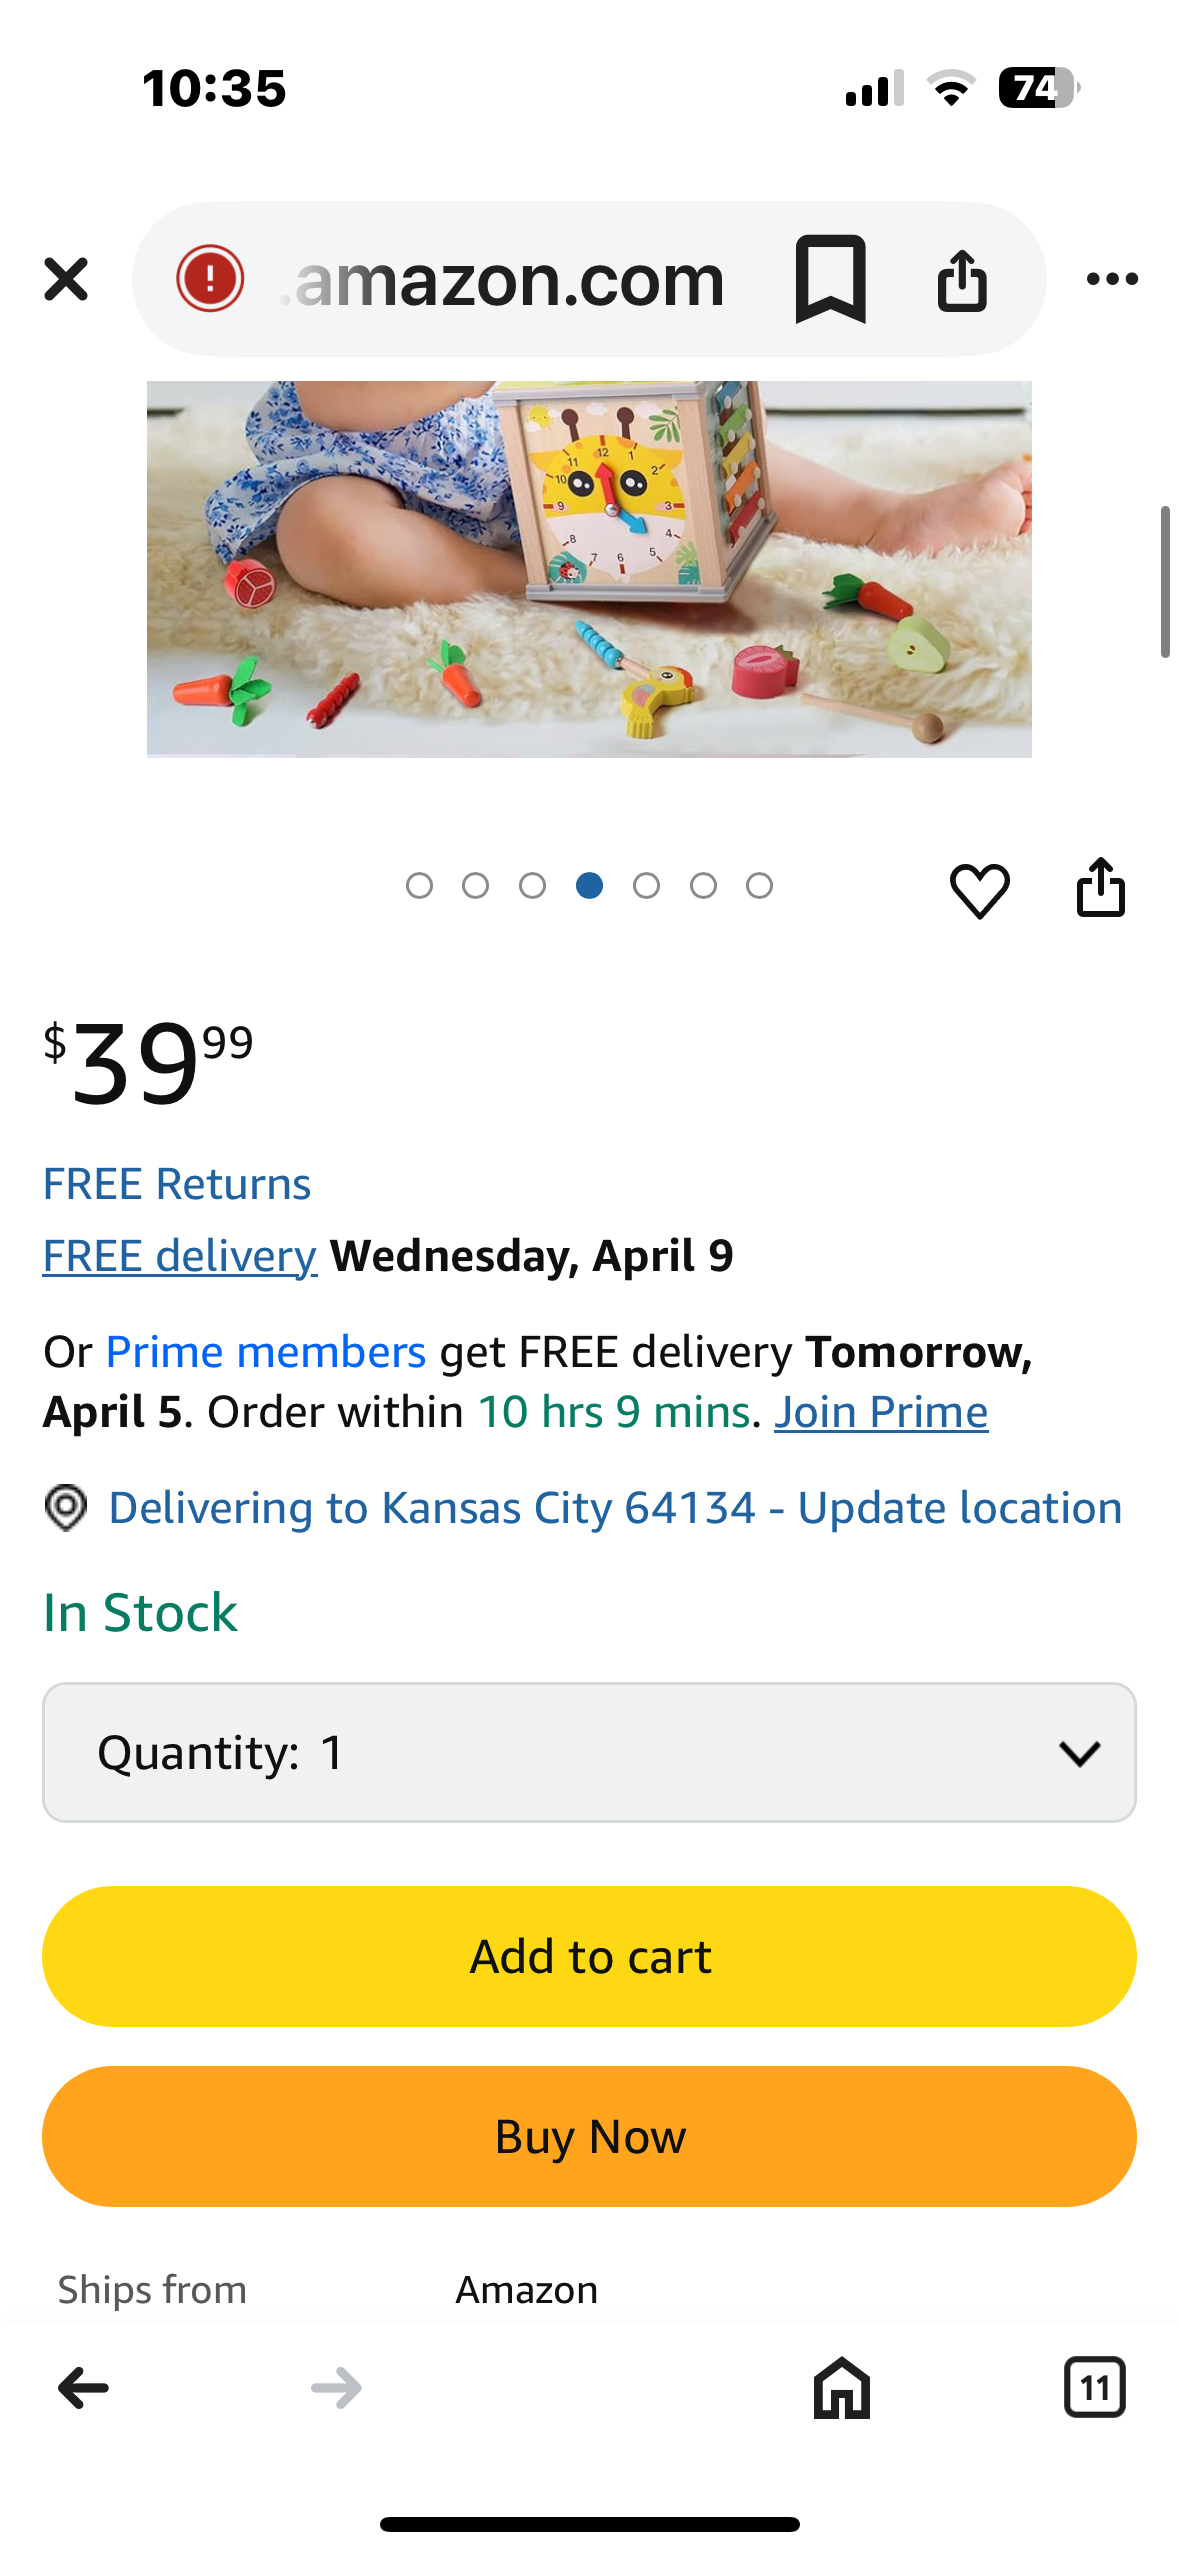The width and height of the screenshot is (1179, 2556).
Task: Tap the Join Prime link
Action: coord(881,1412)
